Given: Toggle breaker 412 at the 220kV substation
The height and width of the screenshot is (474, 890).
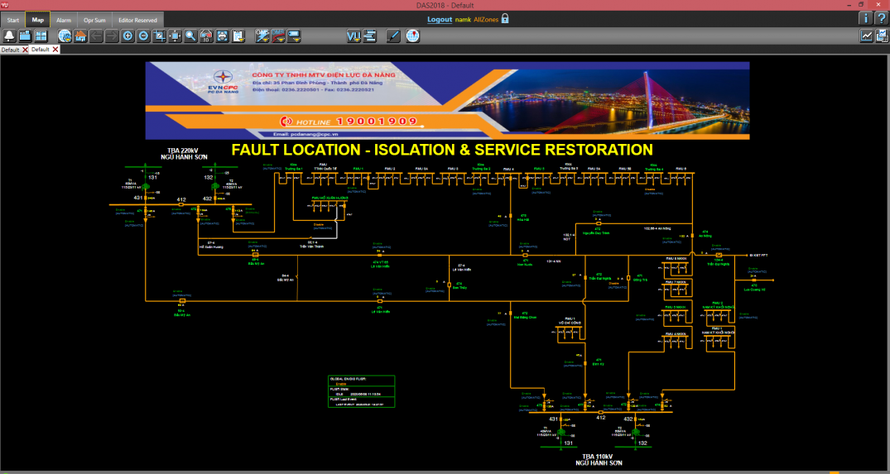Looking at the screenshot, I should [x=181, y=204].
